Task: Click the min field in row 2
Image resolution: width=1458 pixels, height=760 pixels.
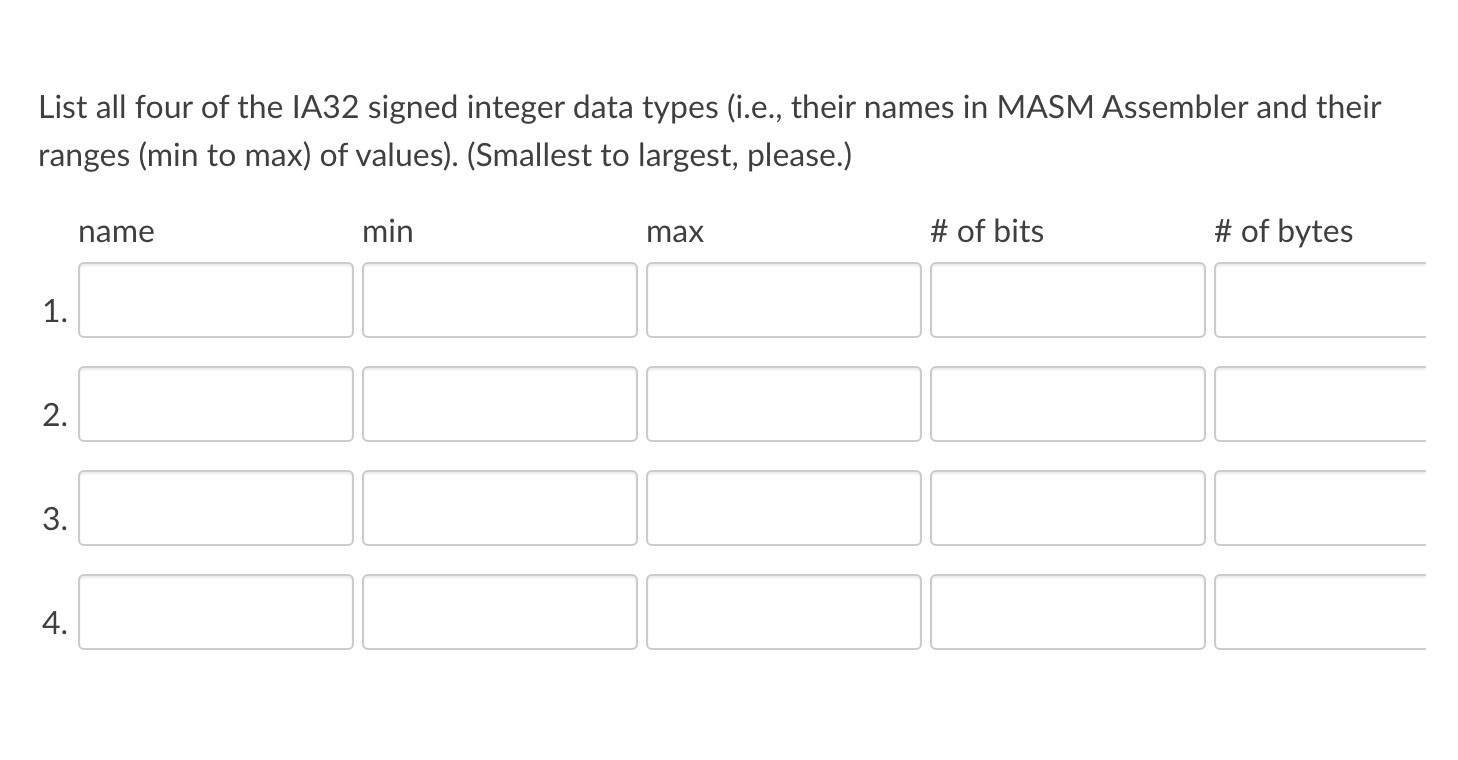Action: coord(500,404)
